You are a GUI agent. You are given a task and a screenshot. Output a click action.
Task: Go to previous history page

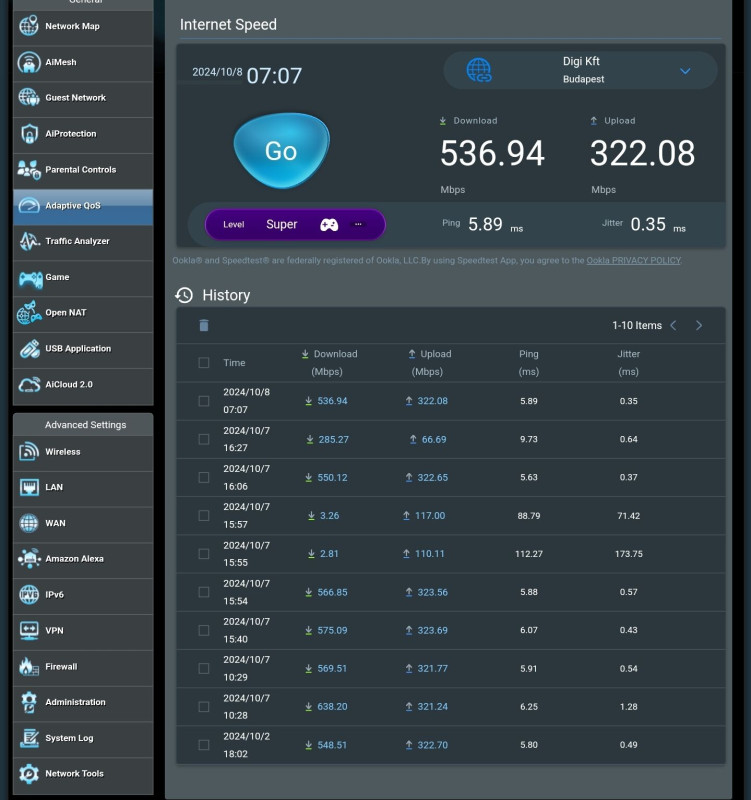pyautogui.click(x=673, y=326)
